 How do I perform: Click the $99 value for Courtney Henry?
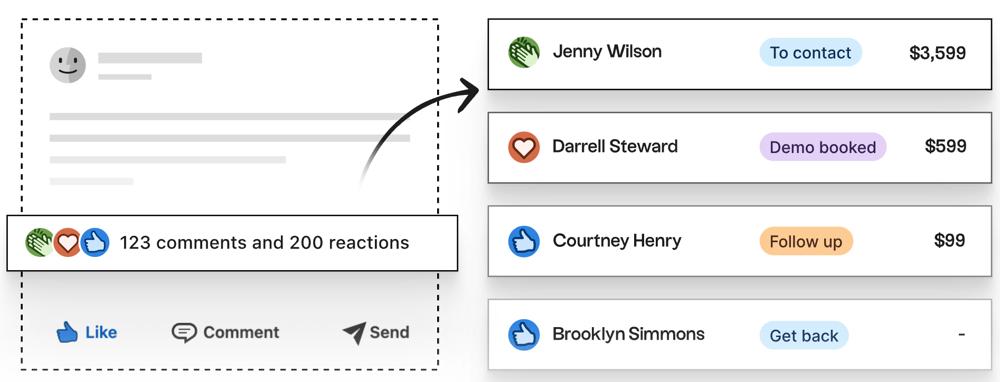[950, 240]
